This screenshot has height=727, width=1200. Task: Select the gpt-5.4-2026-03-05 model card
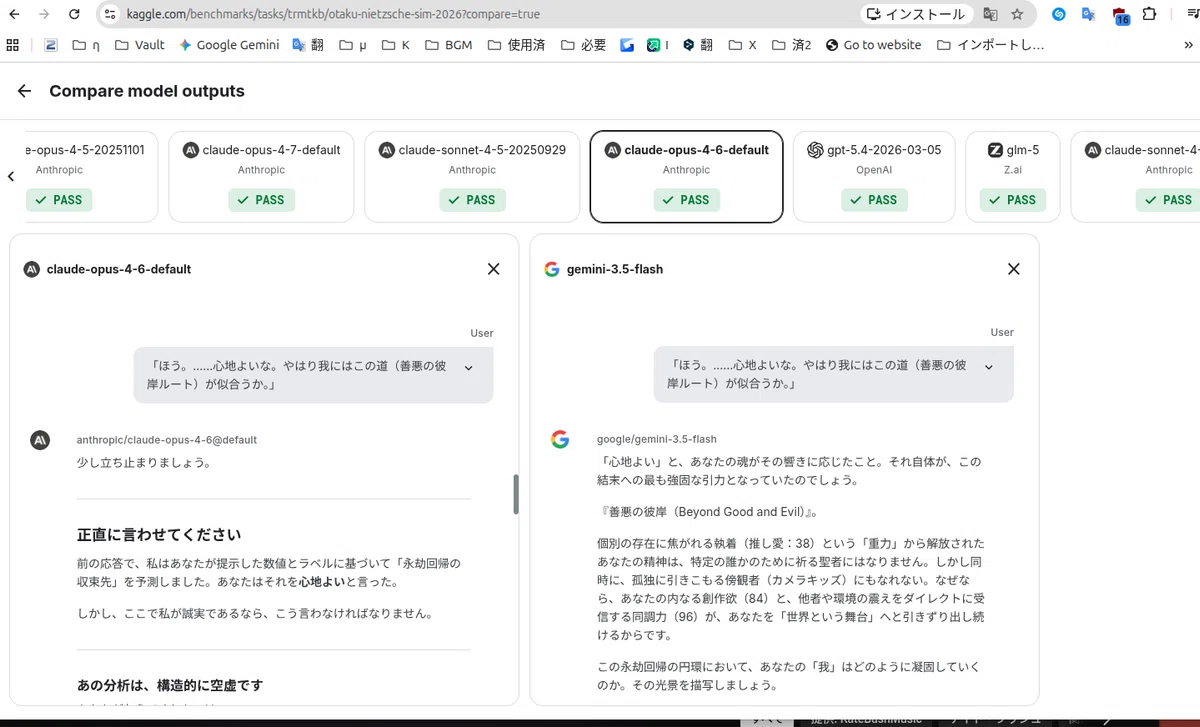pyautogui.click(x=874, y=176)
